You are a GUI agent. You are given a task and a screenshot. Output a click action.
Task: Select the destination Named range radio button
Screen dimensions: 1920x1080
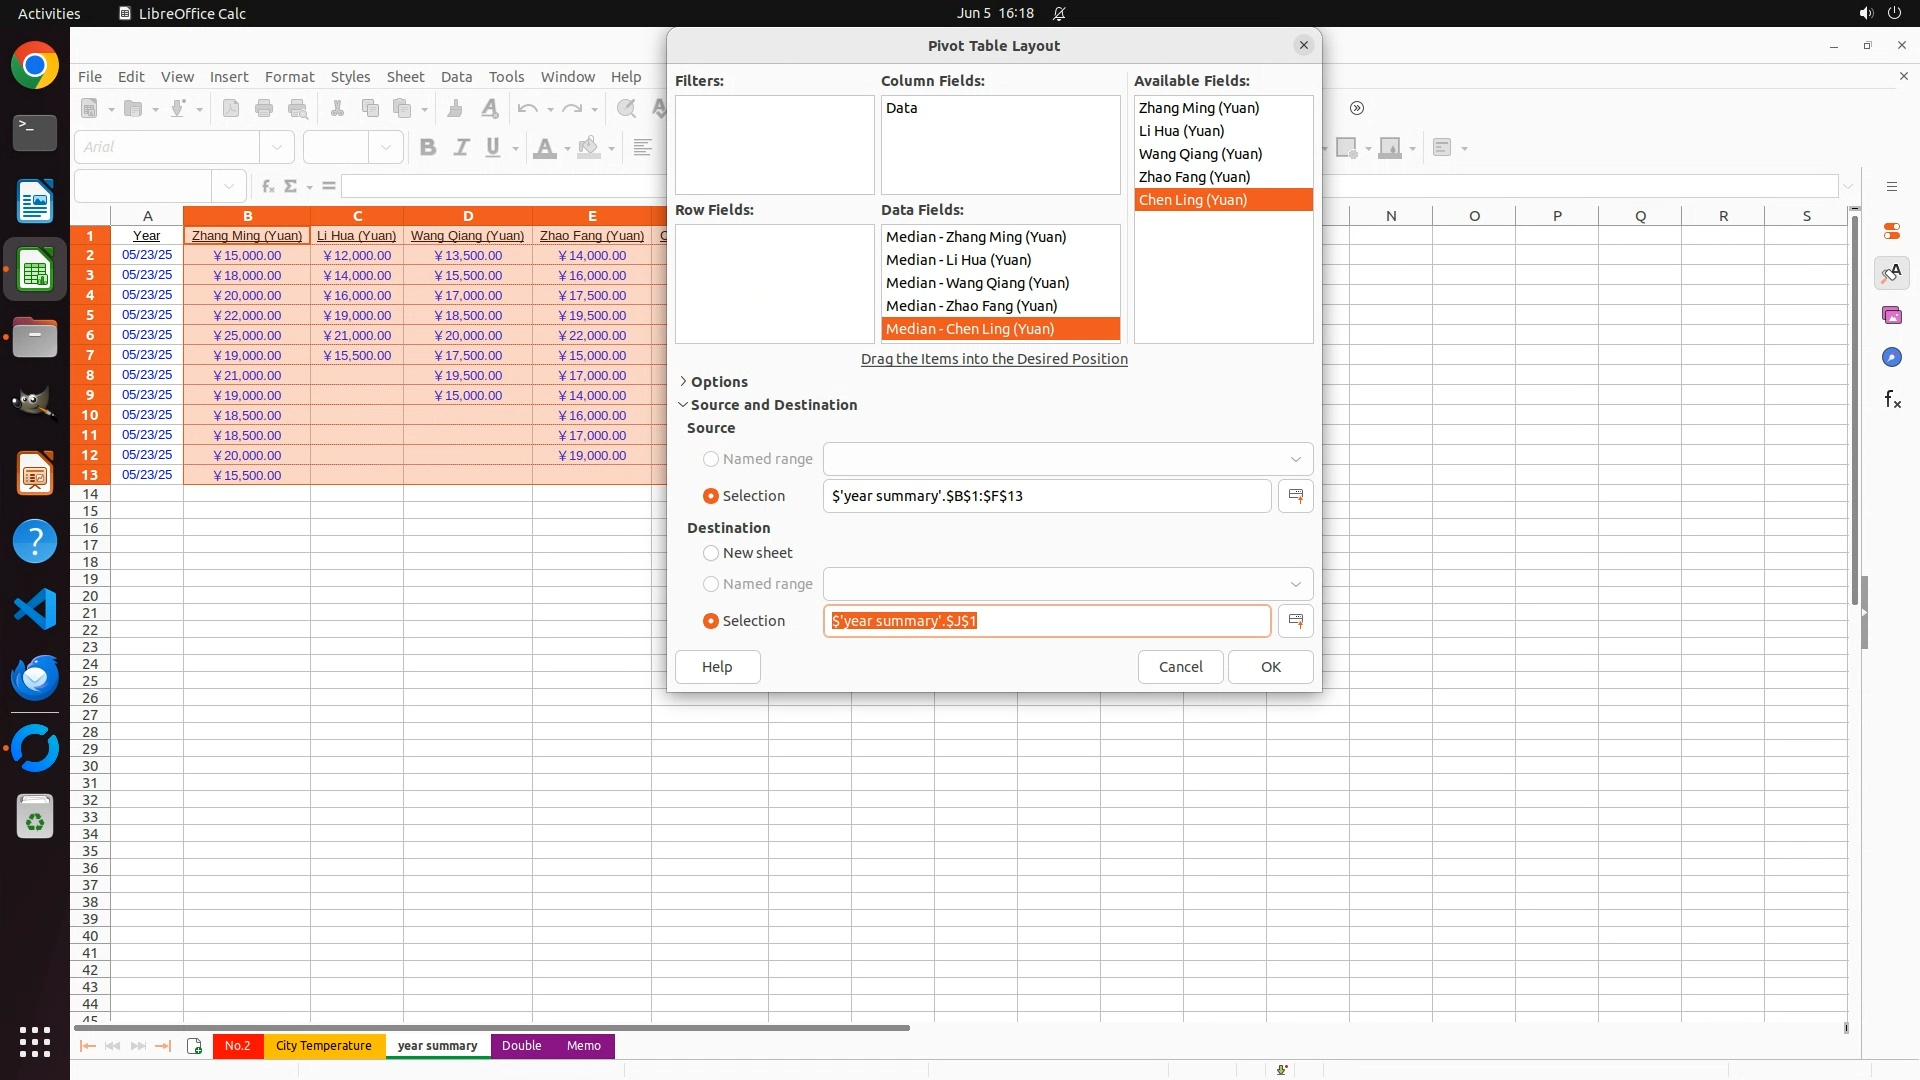pyautogui.click(x=711, y=584)
